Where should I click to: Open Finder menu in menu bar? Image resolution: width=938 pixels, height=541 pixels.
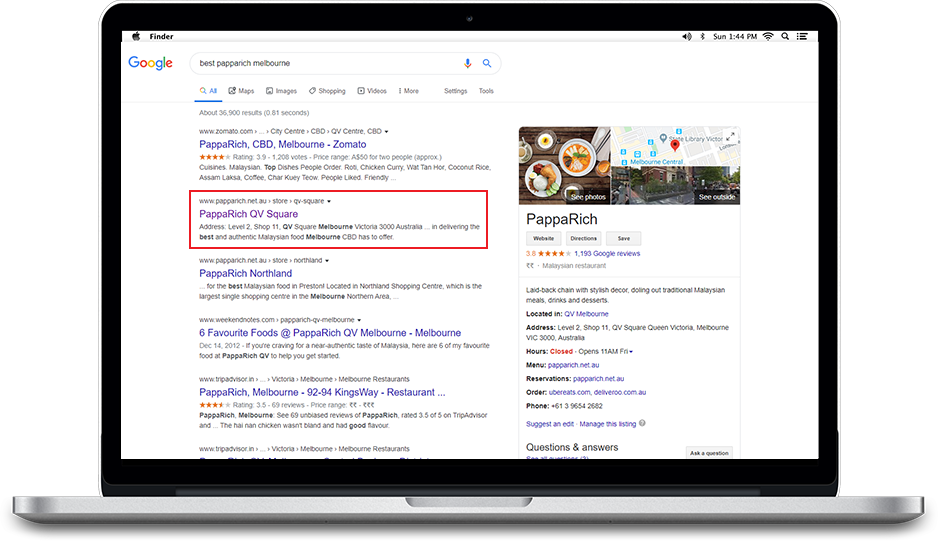point(162,37)
